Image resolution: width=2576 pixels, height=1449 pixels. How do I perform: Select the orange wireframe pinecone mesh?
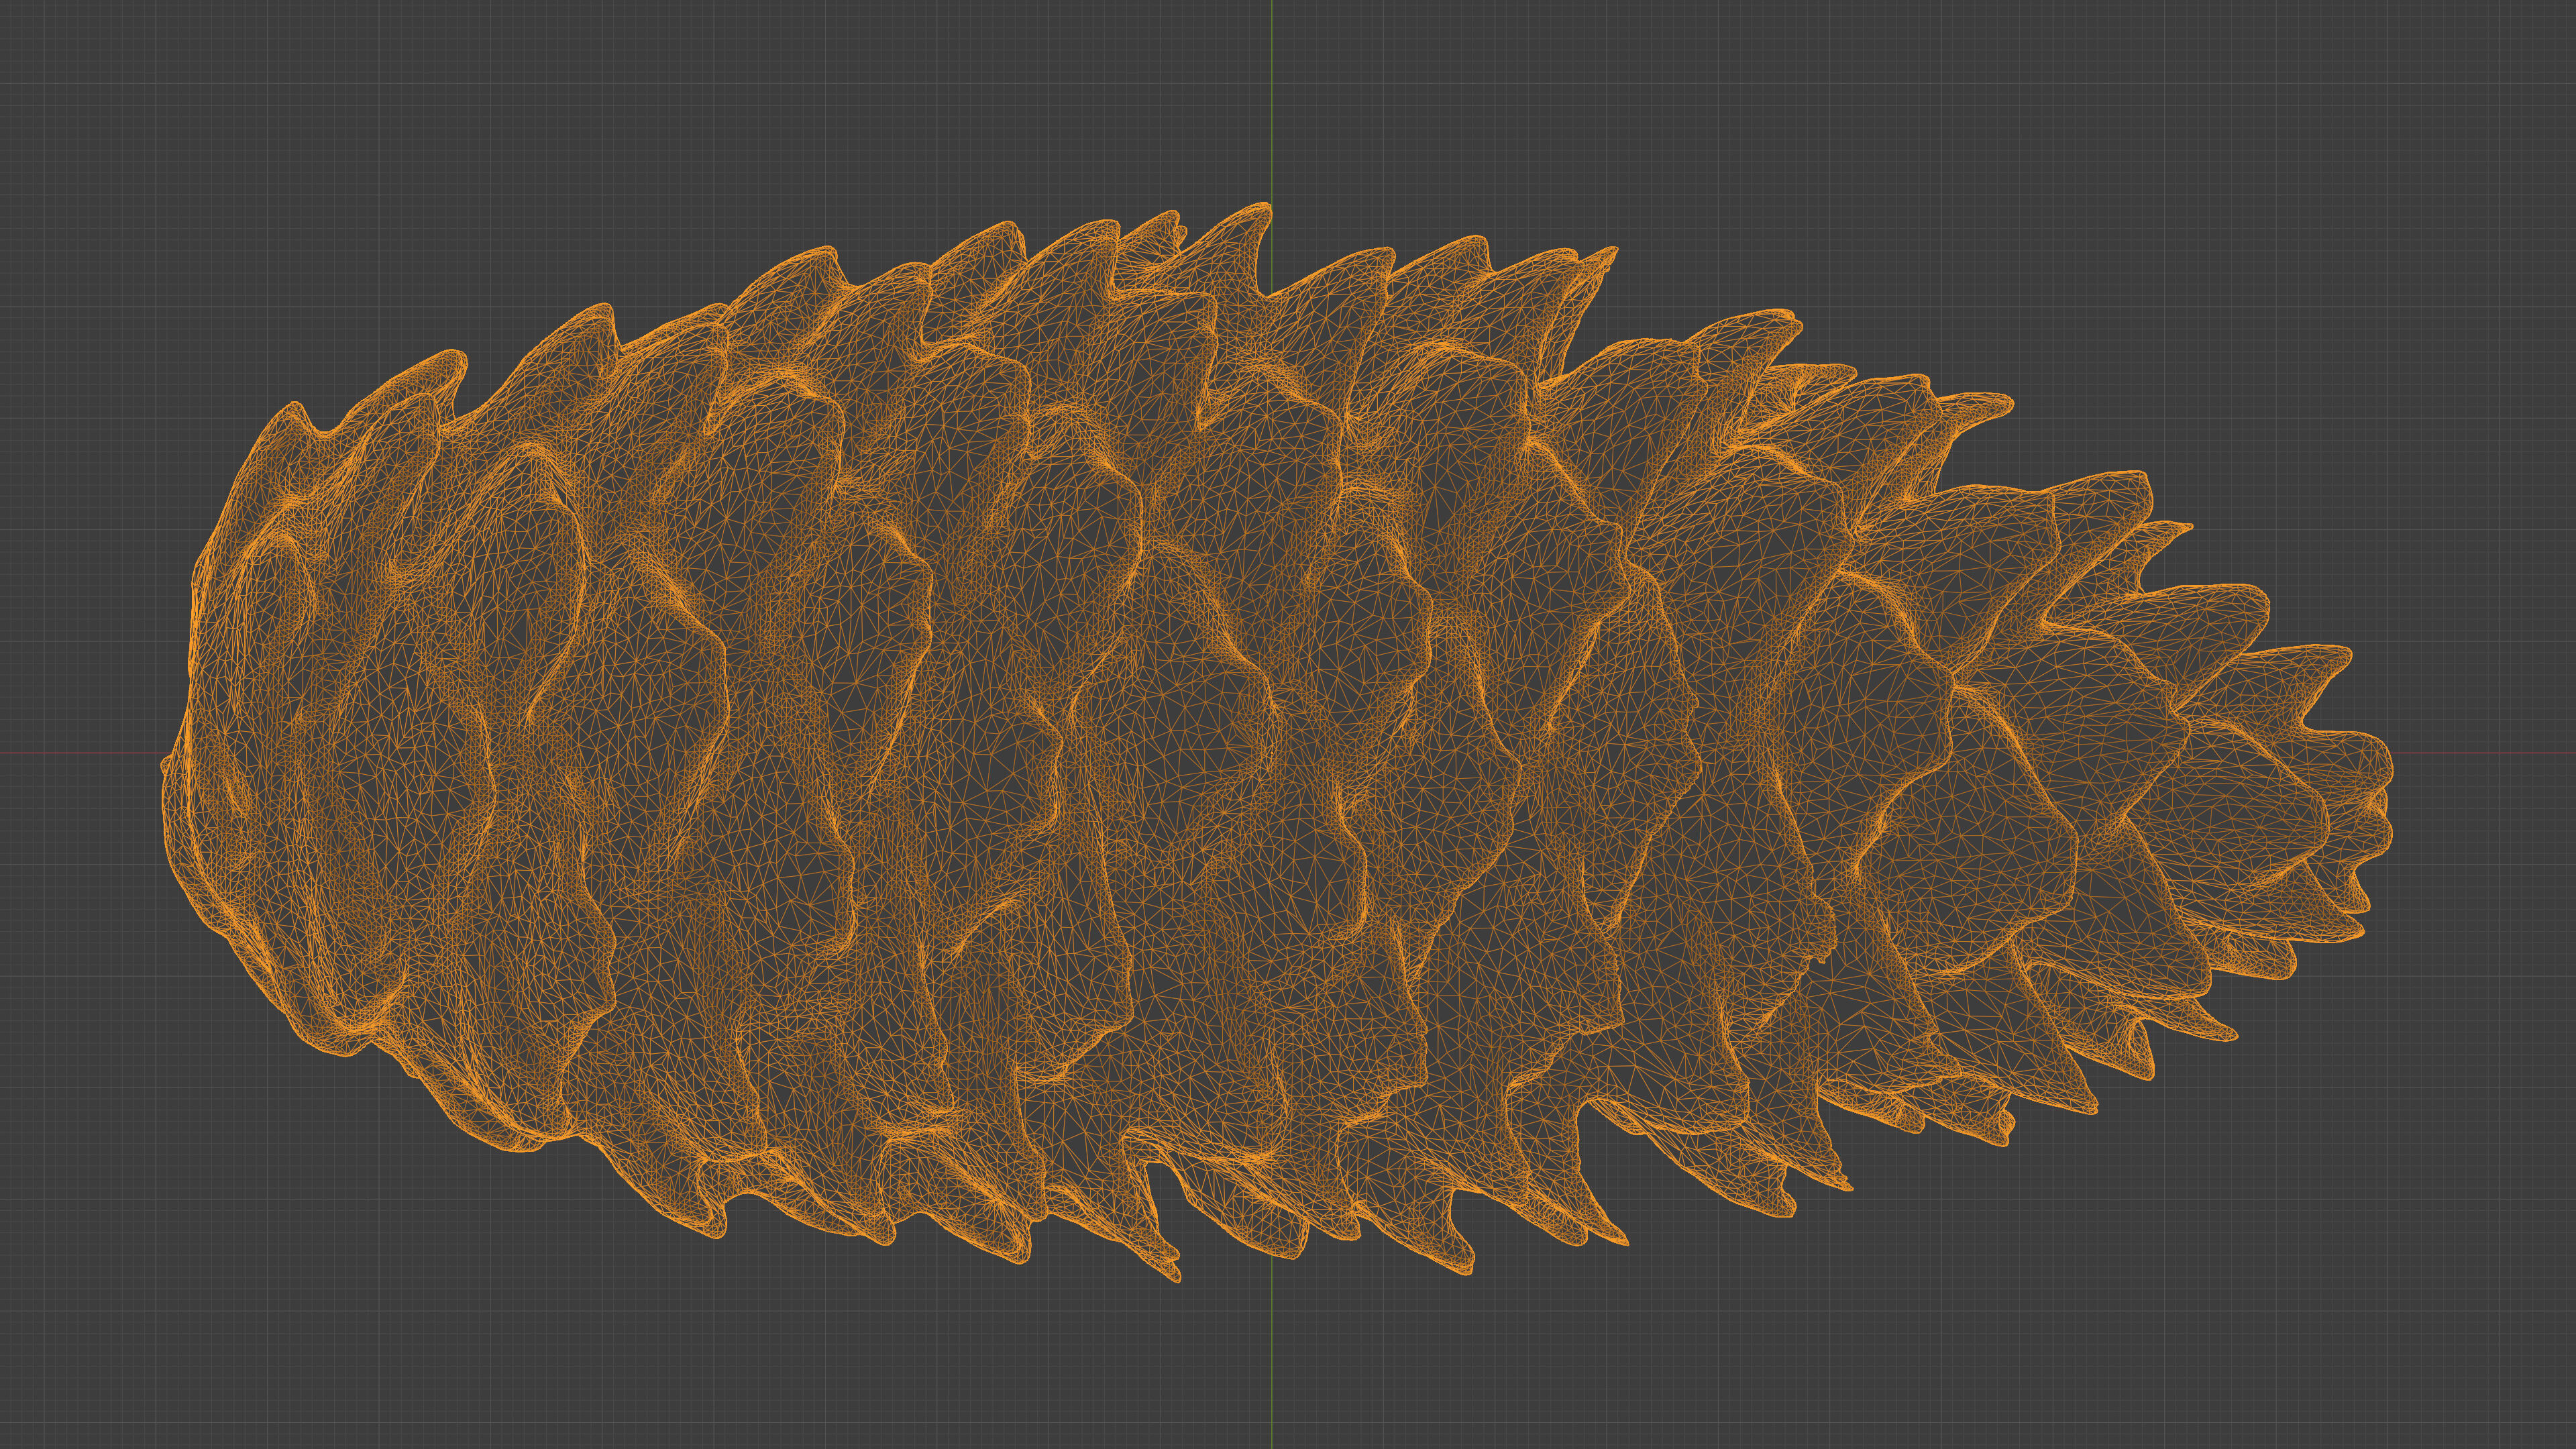[1277, 742]
